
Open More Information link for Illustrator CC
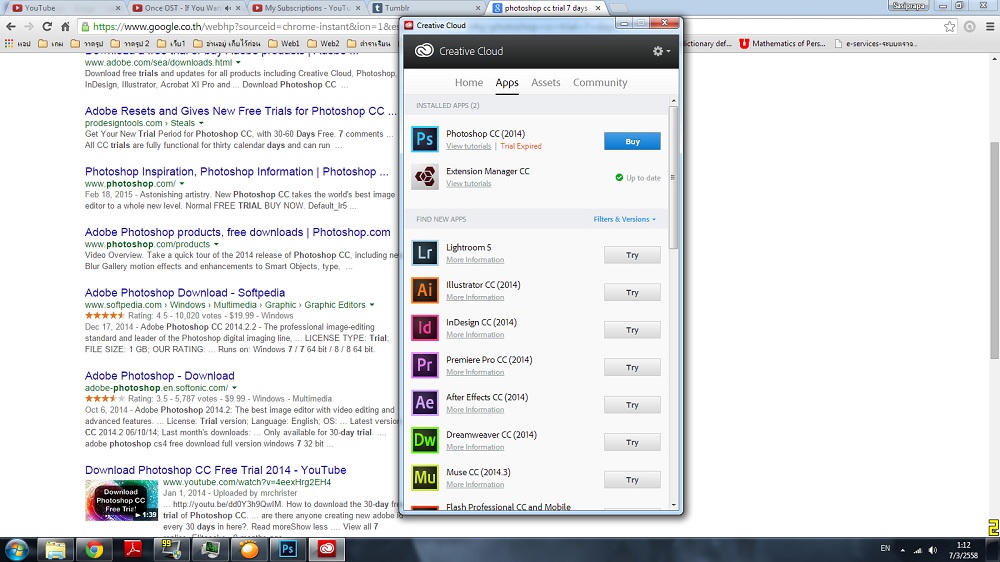[474, 297]
